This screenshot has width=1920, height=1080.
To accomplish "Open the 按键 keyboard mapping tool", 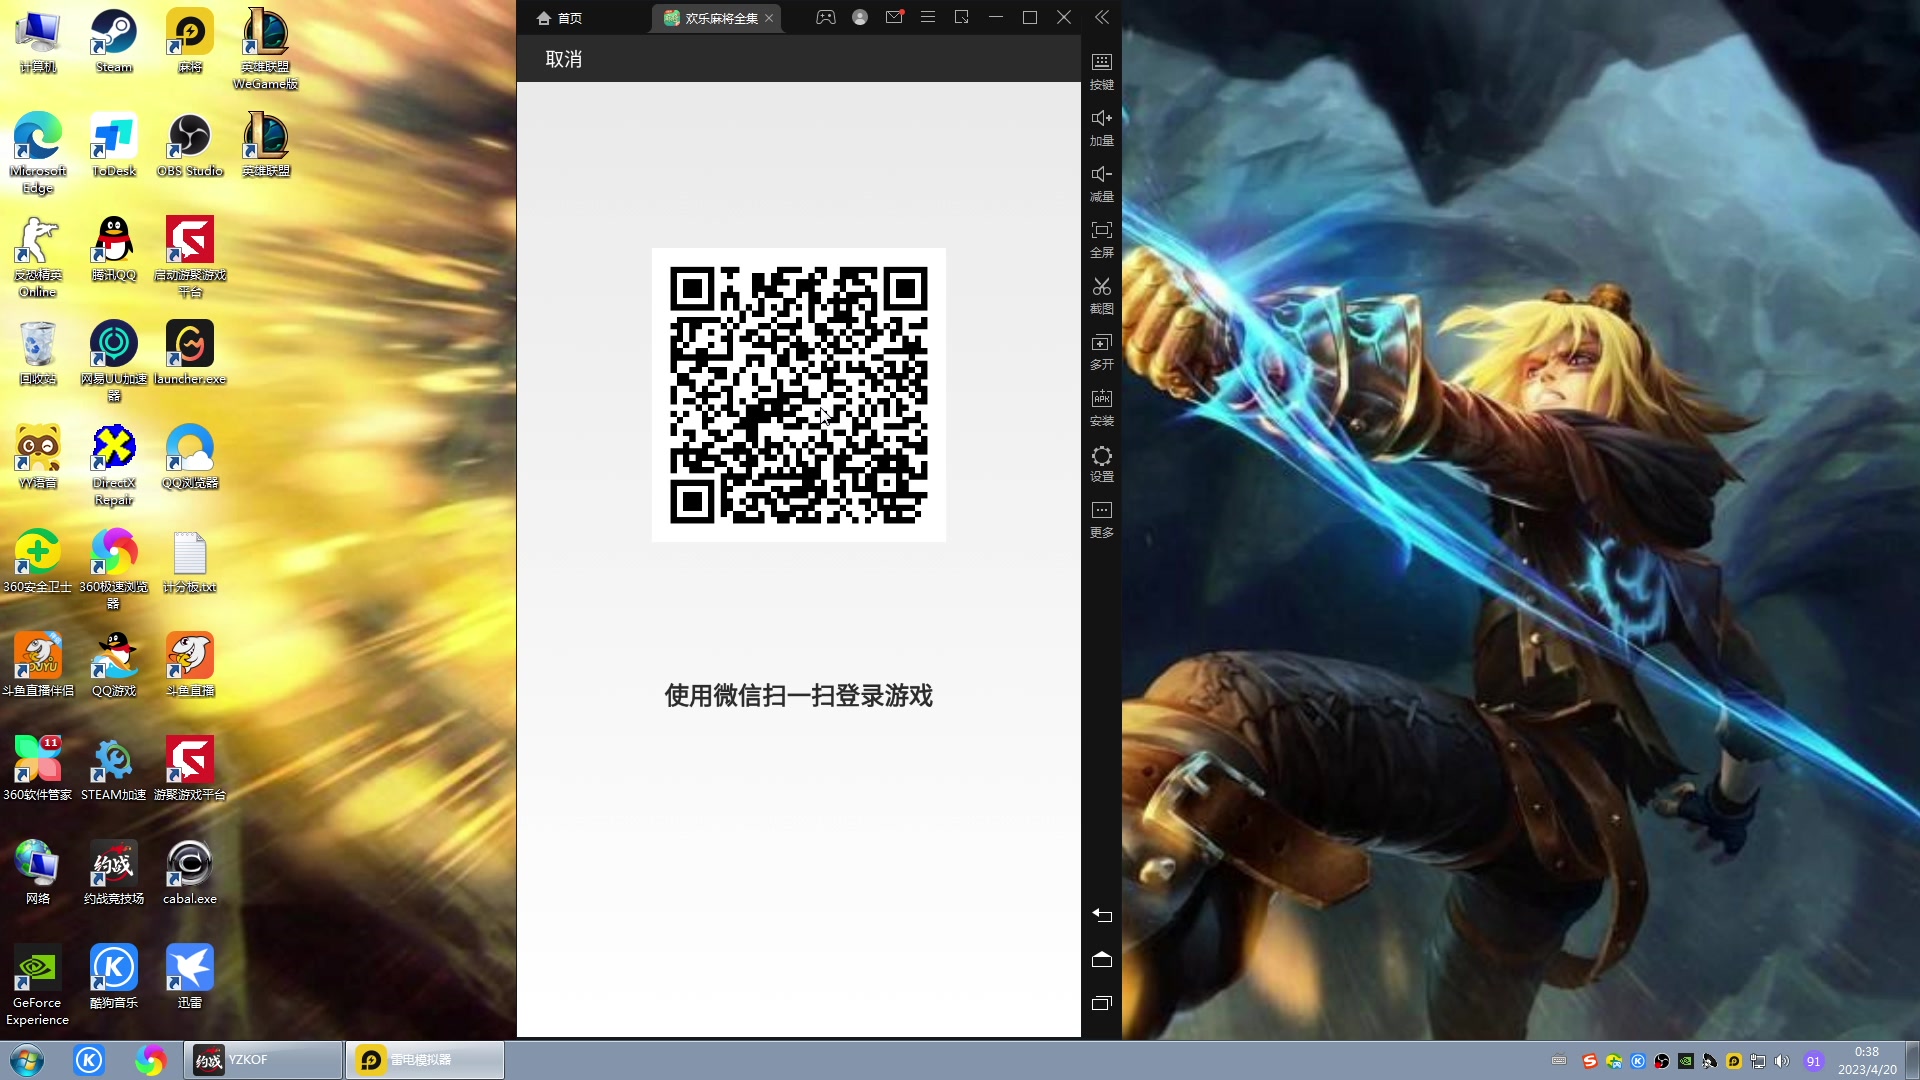I will coord(1102,71).
